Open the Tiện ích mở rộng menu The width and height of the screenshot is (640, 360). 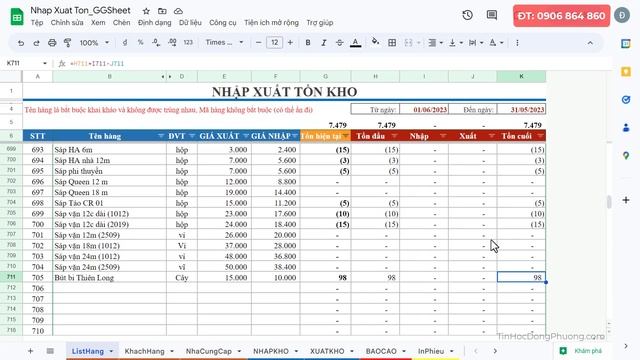click(x=271, y=23)
